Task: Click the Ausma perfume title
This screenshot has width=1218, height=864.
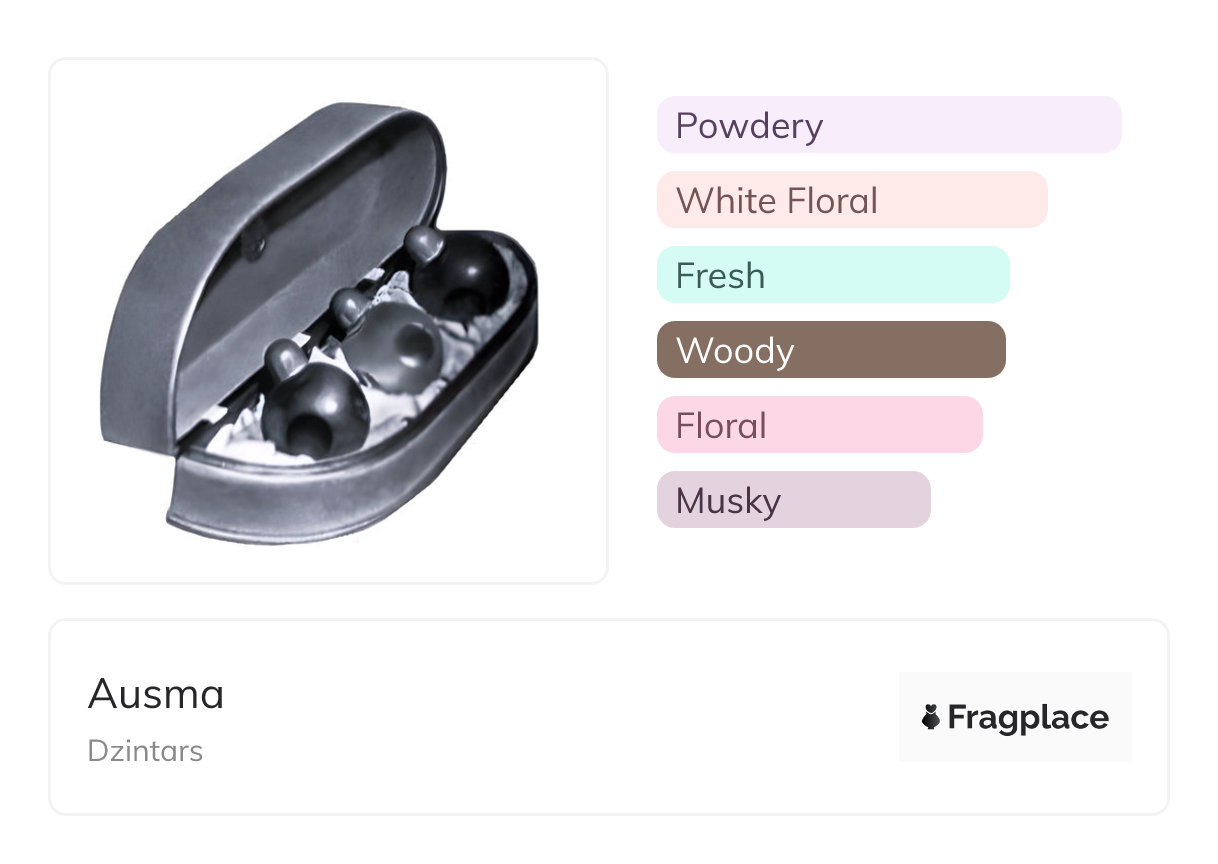Action: (x=156, y=694)
